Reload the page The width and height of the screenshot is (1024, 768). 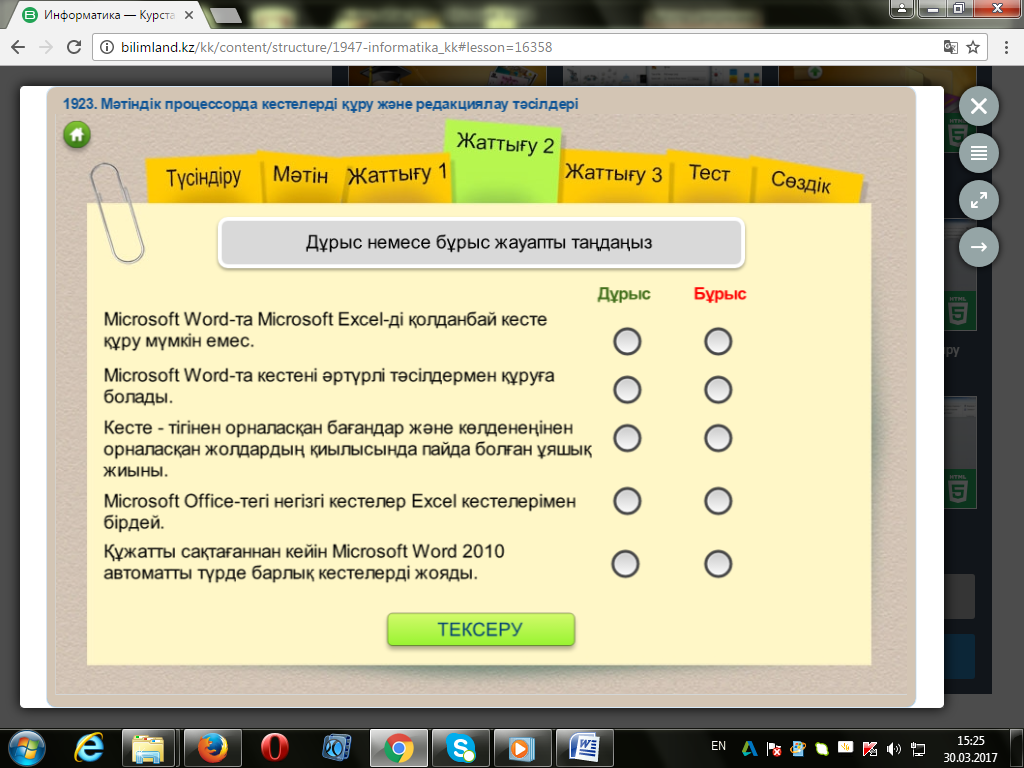pos(74,47)
